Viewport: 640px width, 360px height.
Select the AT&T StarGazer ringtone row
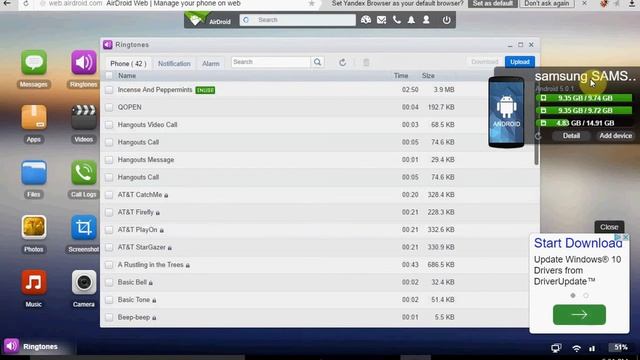click(x=319, y=247)
